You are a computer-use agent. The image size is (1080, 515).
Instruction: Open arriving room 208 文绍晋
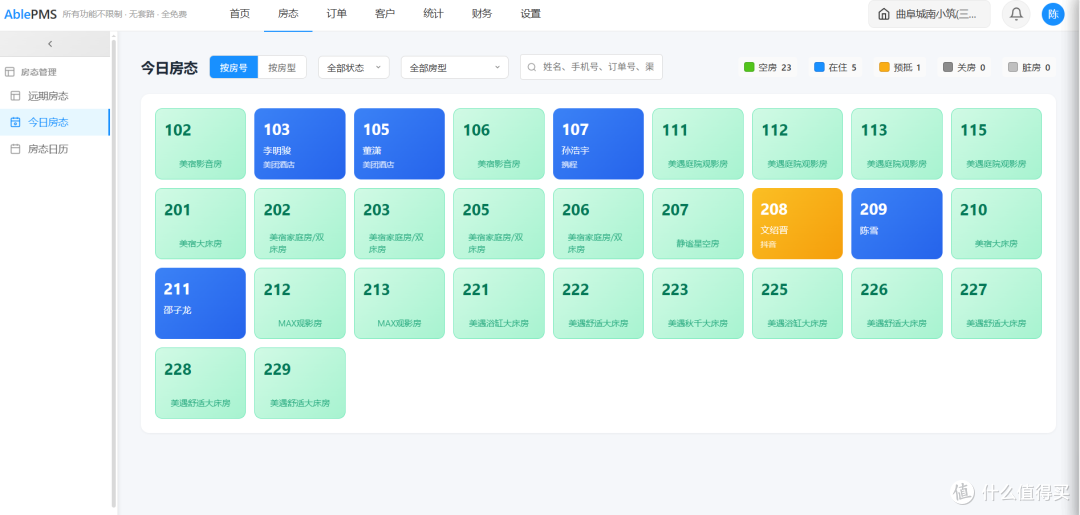pos(798,224)
